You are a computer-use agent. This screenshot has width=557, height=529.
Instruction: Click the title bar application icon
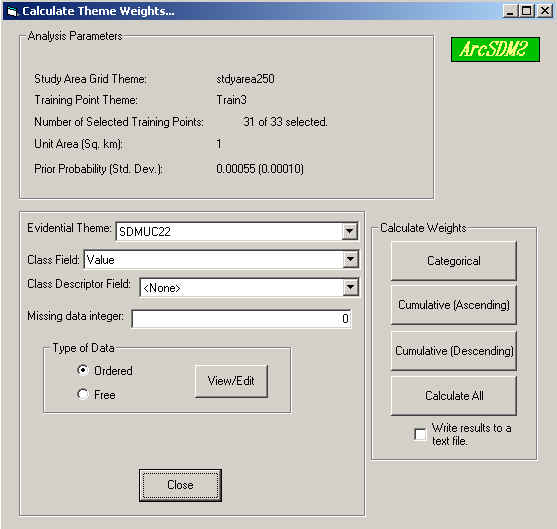coord(12,11)
